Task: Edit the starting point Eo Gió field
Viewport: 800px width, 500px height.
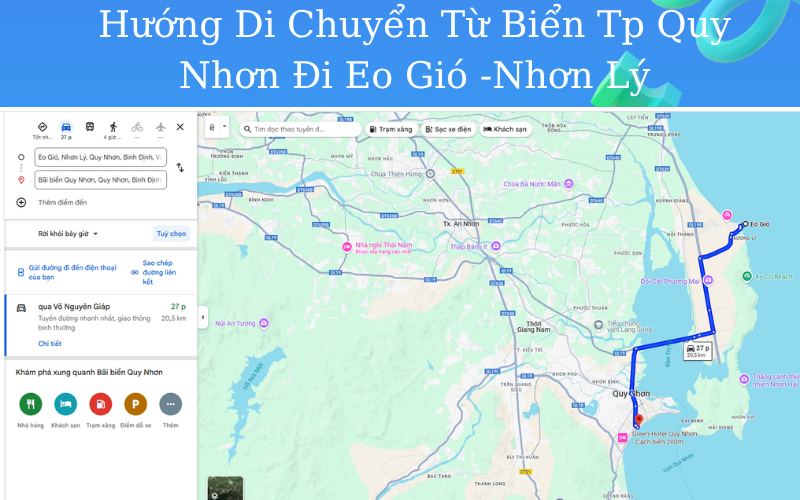Action: pyautogui.click(x=101, y=157)
